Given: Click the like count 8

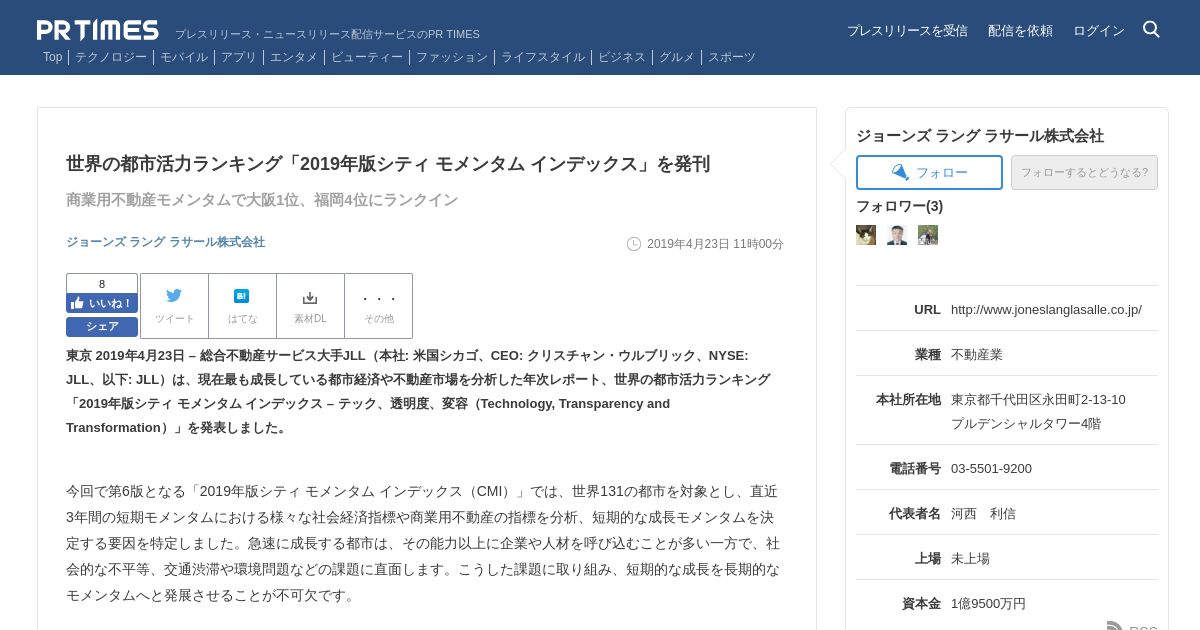Looking at the screenshot, I should tap(102, 284).
